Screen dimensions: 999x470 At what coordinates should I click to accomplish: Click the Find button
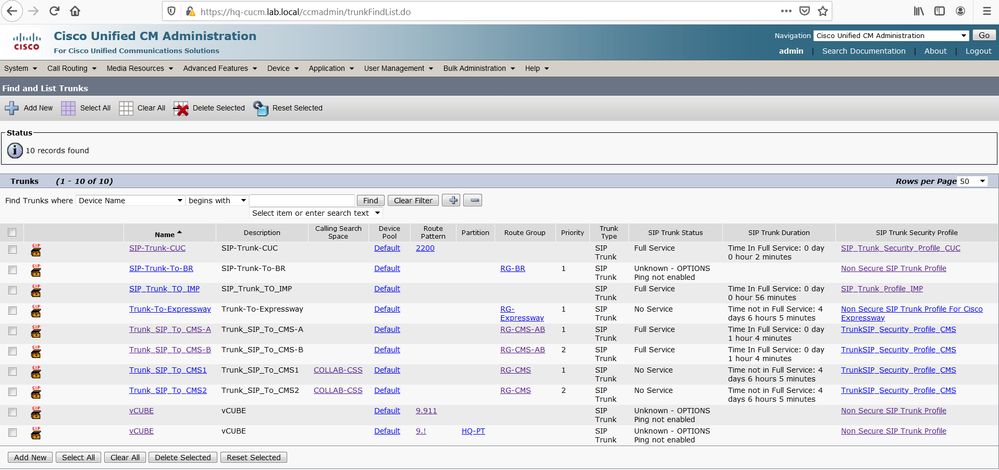coord(370,201)
